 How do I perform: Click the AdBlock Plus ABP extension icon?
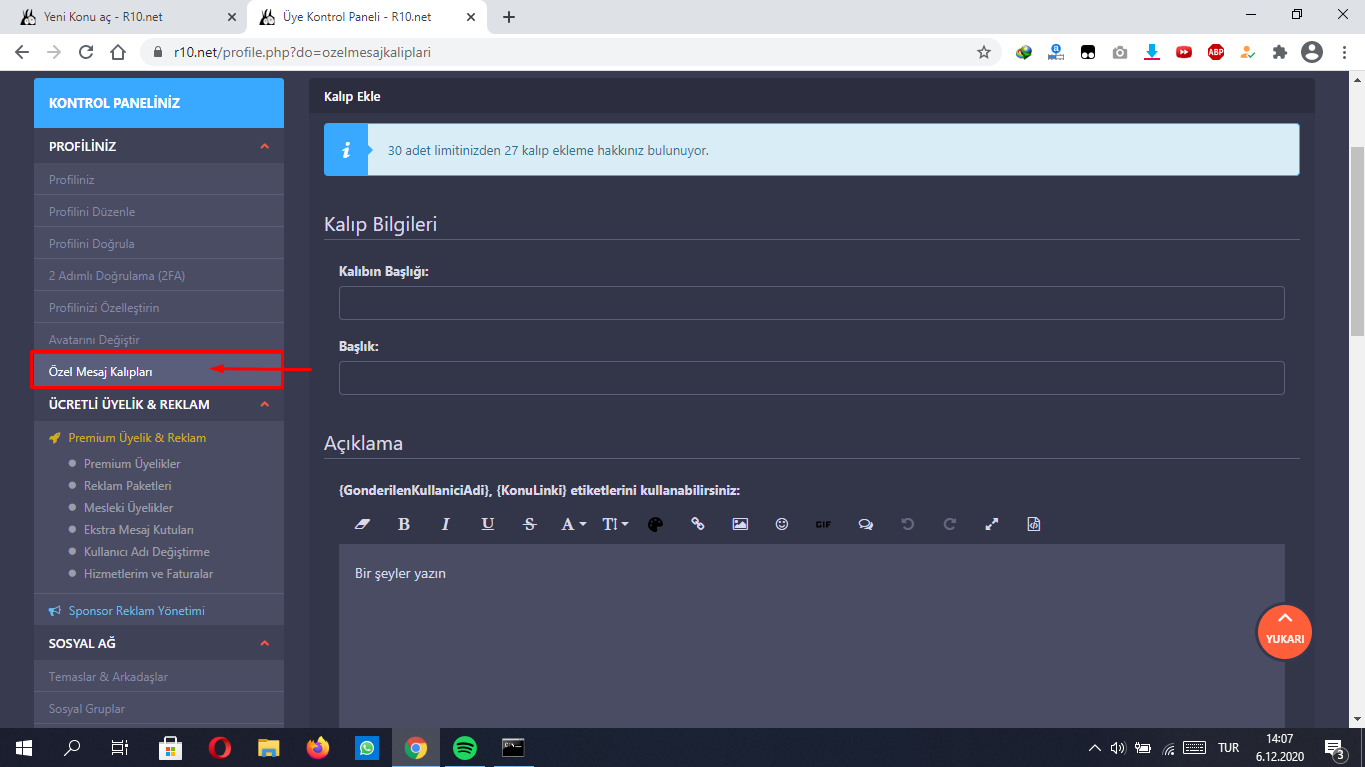point(1216,52)
